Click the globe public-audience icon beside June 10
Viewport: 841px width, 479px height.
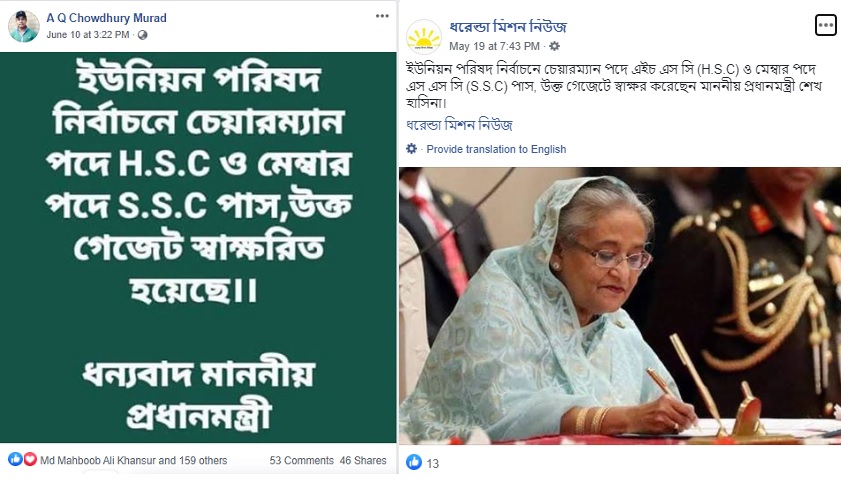pyautogui.click(x=142, y=35)
